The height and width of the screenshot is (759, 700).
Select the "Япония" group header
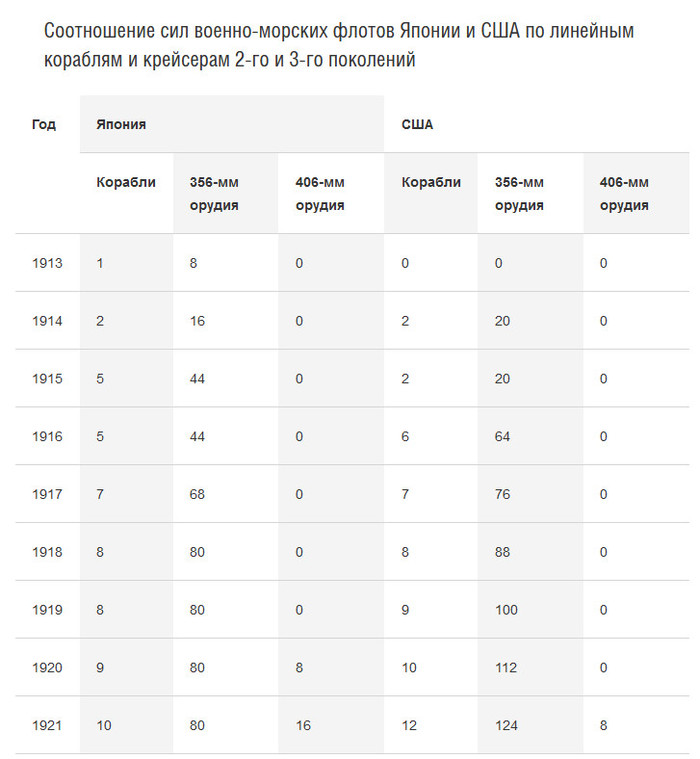(121, 125)
